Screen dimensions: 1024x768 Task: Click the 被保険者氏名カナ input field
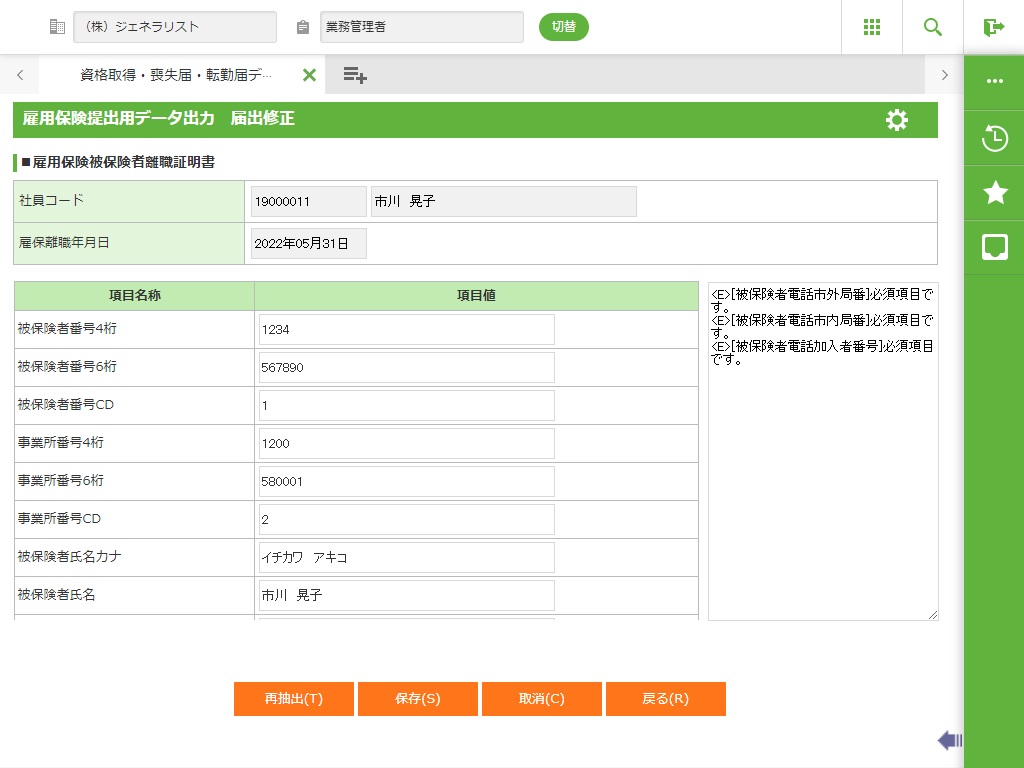pyautogui.click(x=406, y=558)
